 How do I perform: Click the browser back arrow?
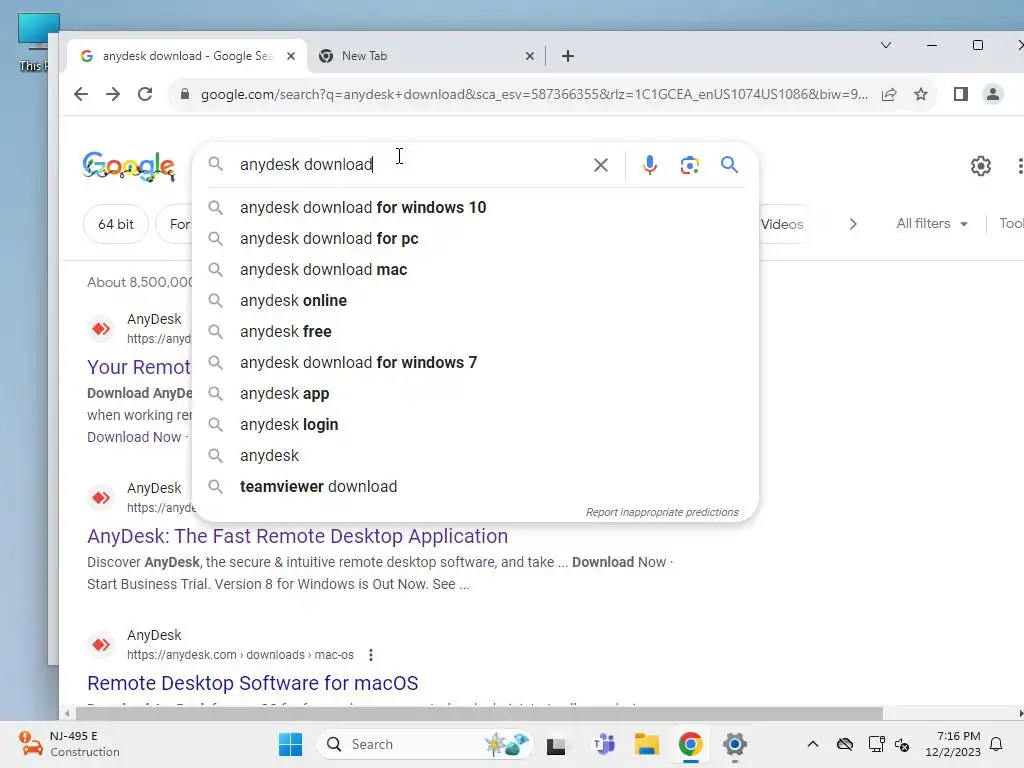81,94
